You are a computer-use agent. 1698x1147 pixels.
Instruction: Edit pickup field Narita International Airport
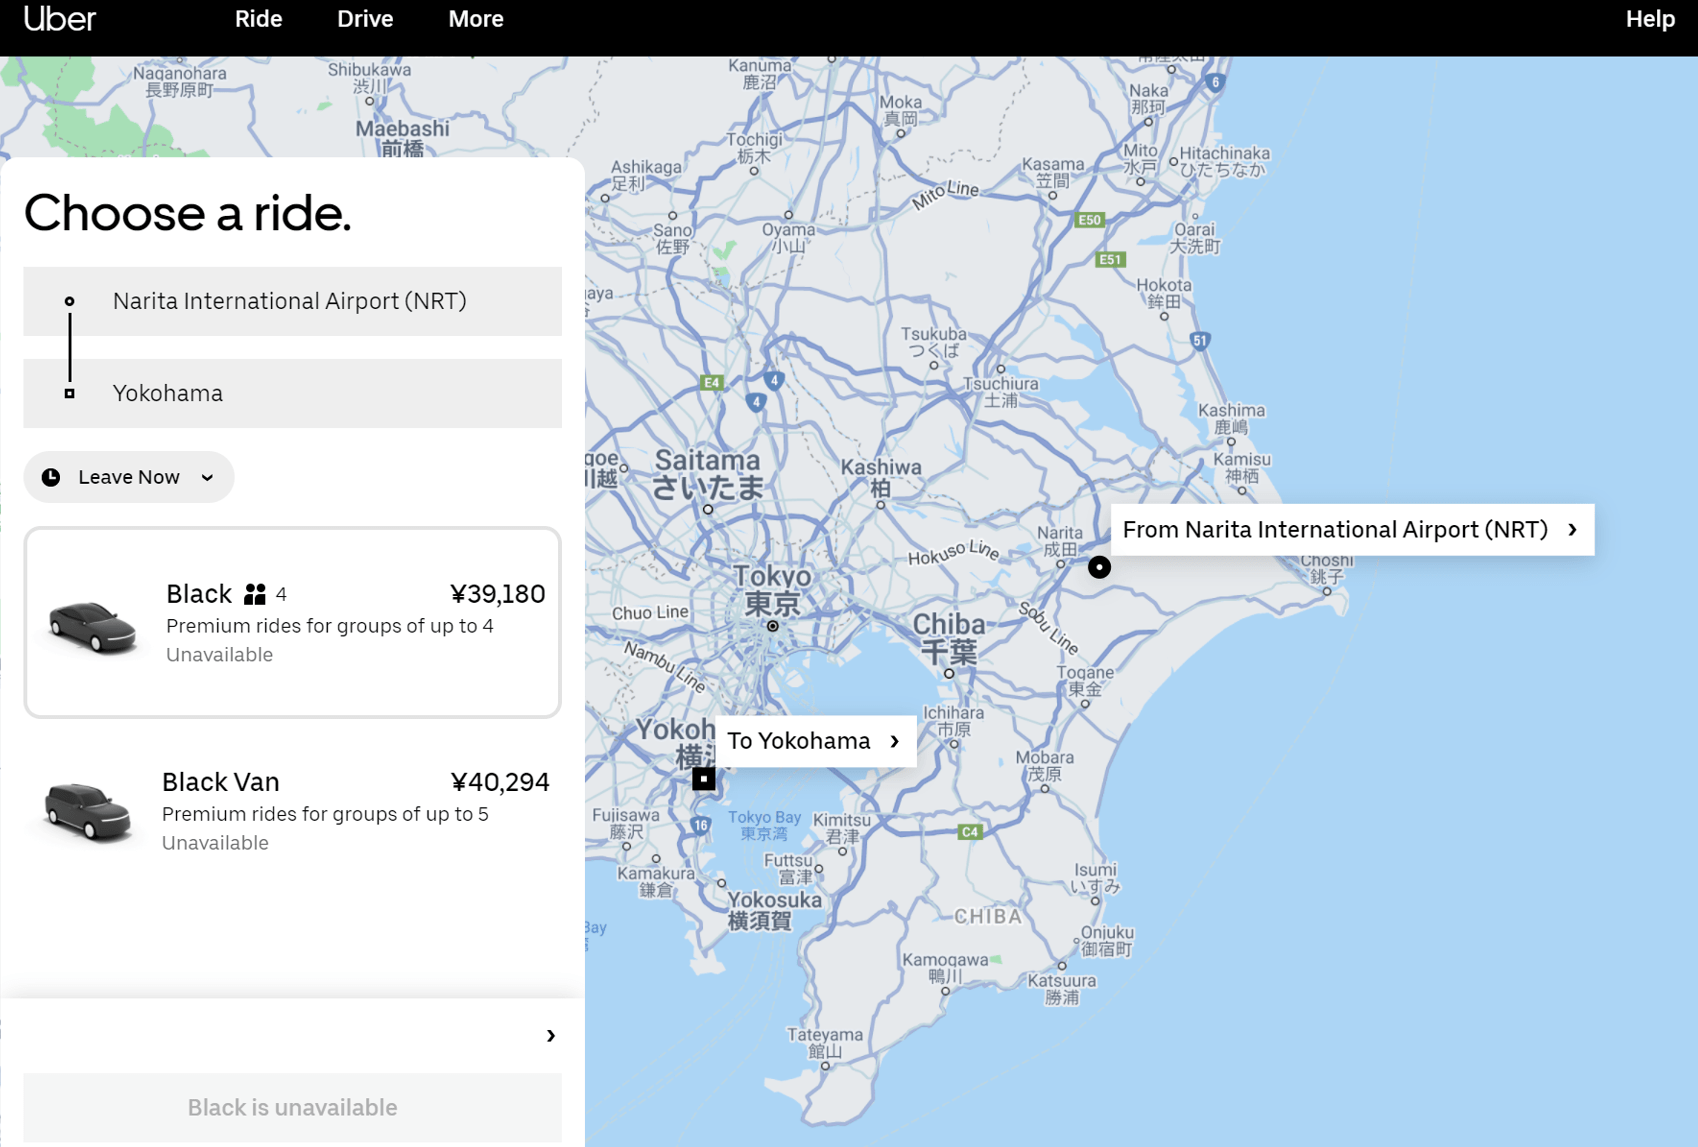(x=292, y=301)
